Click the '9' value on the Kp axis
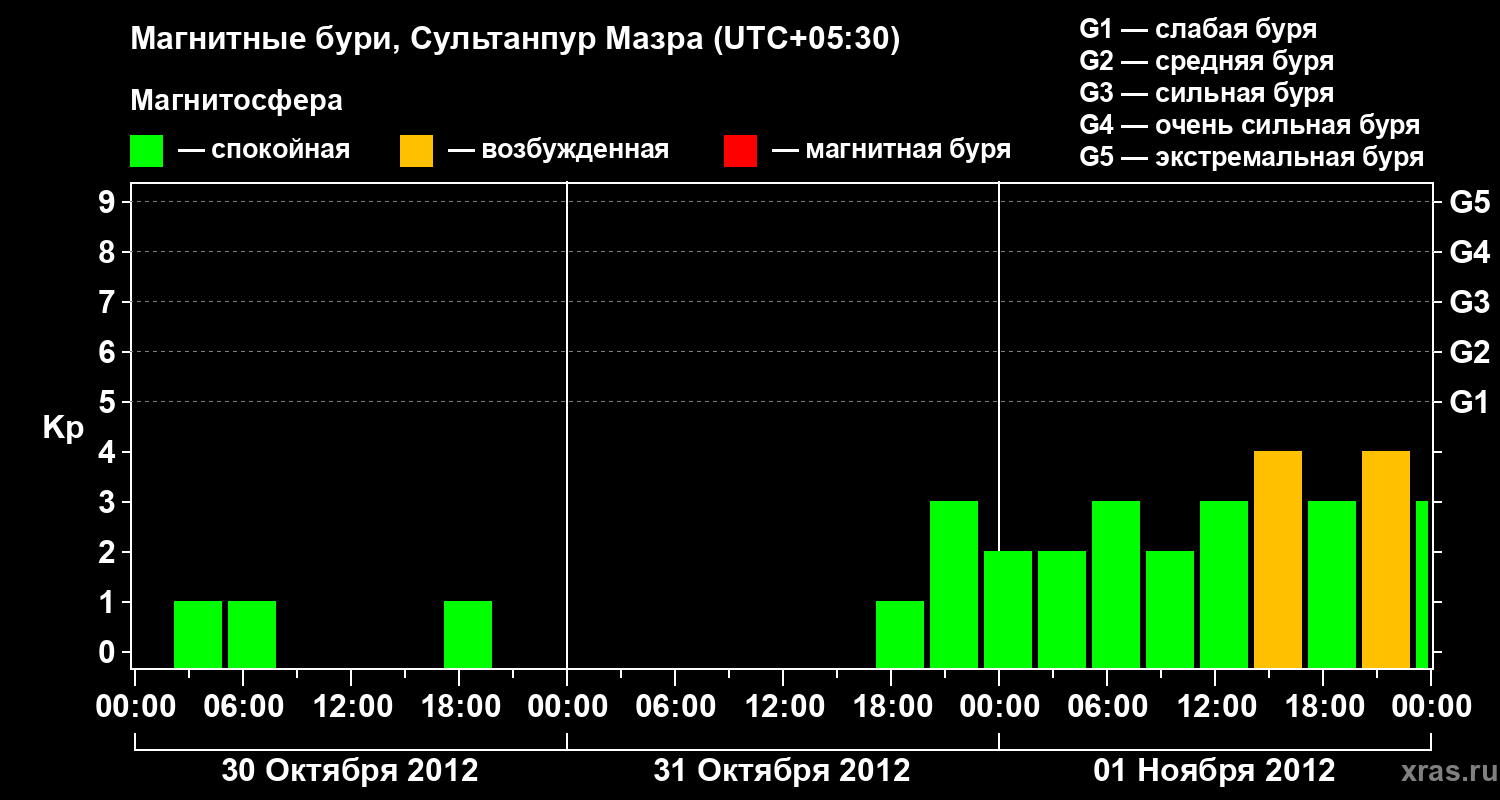 click(x=108, y=203)
